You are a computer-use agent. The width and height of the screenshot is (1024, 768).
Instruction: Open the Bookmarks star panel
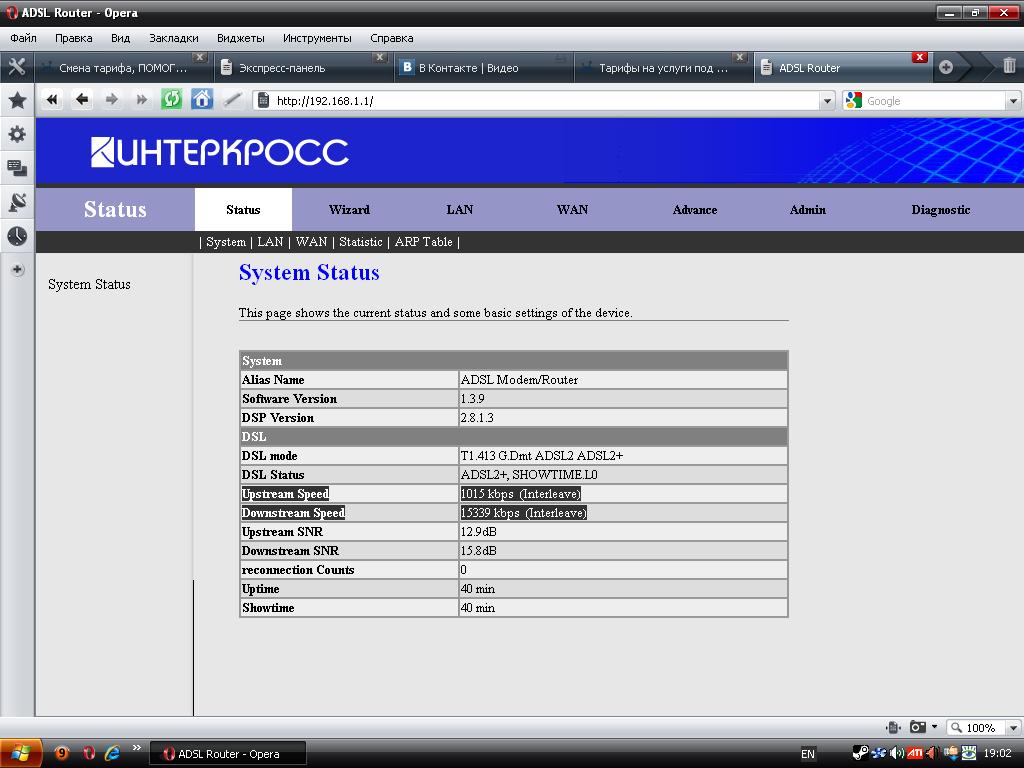(18, 100)
